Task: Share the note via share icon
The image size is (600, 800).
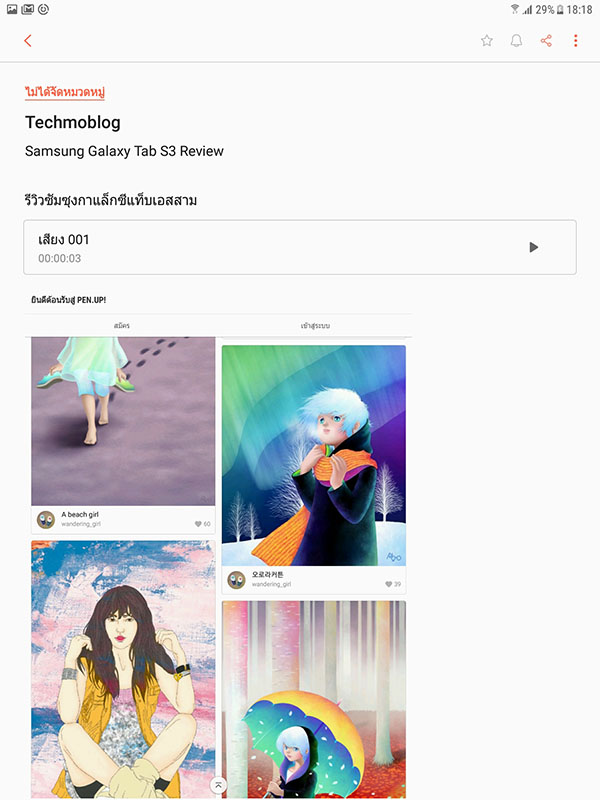Action: [546, 41]
